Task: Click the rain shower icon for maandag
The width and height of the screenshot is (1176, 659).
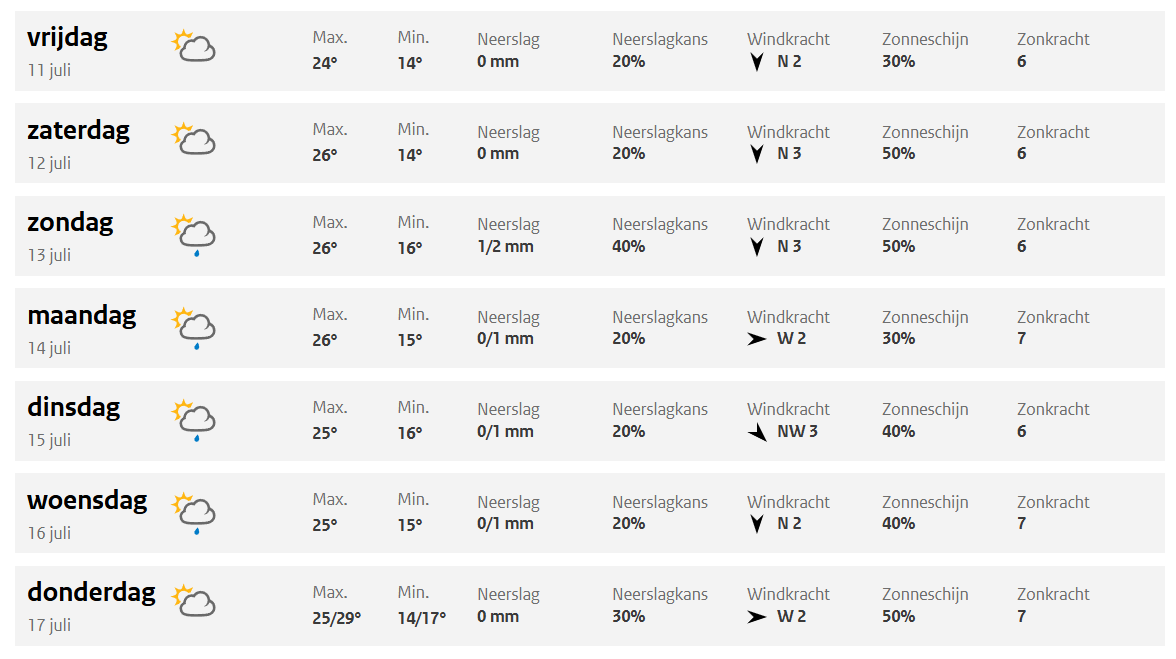Action: coord(194,327)
